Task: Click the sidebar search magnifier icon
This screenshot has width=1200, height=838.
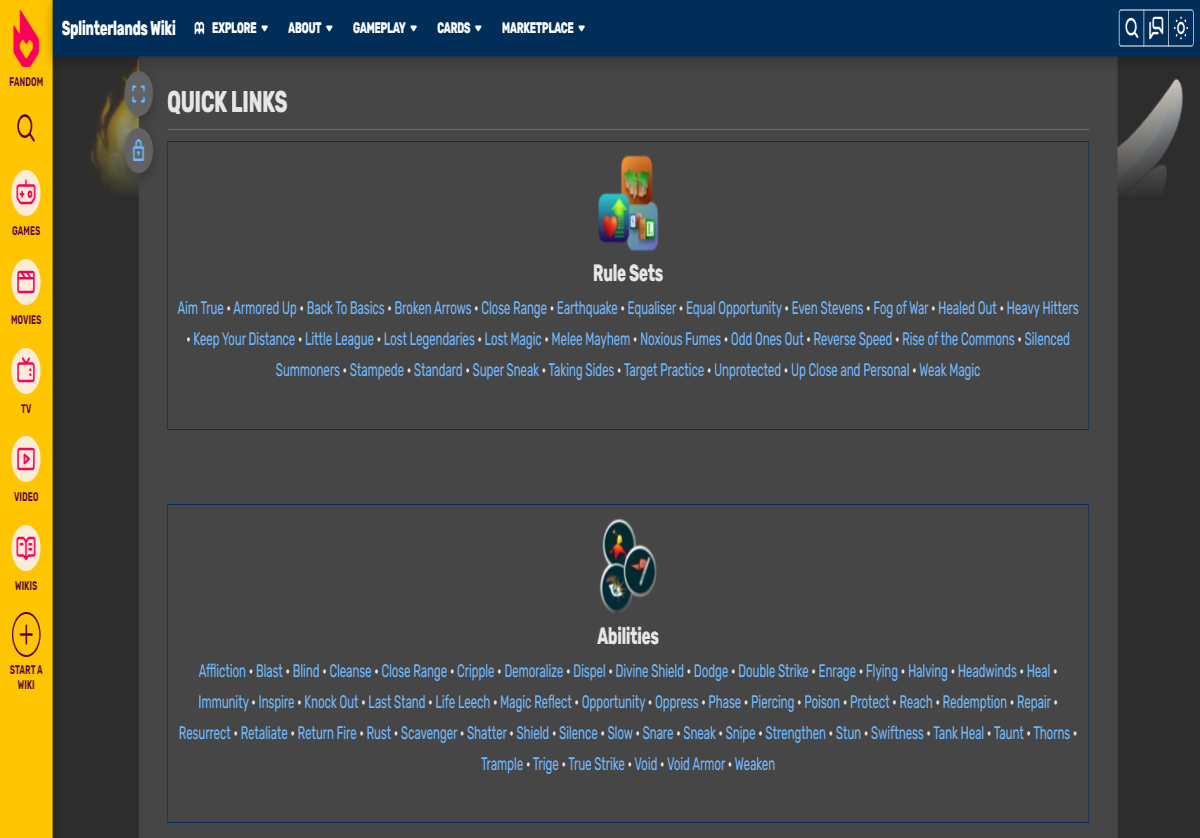Action: [x=26, y=128]
